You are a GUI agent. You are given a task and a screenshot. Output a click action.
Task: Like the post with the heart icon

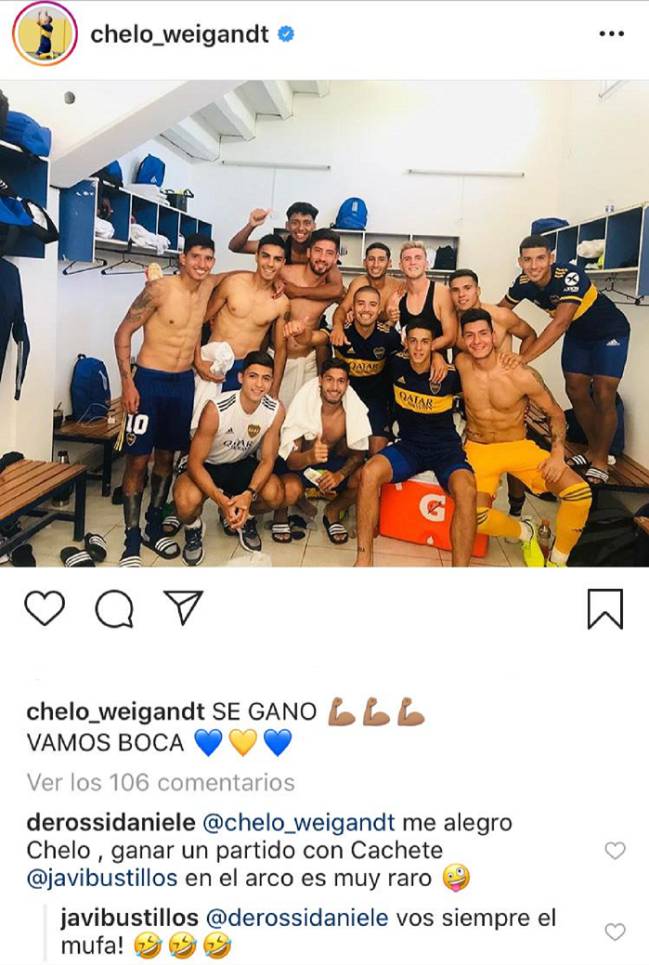coord(44,608)
